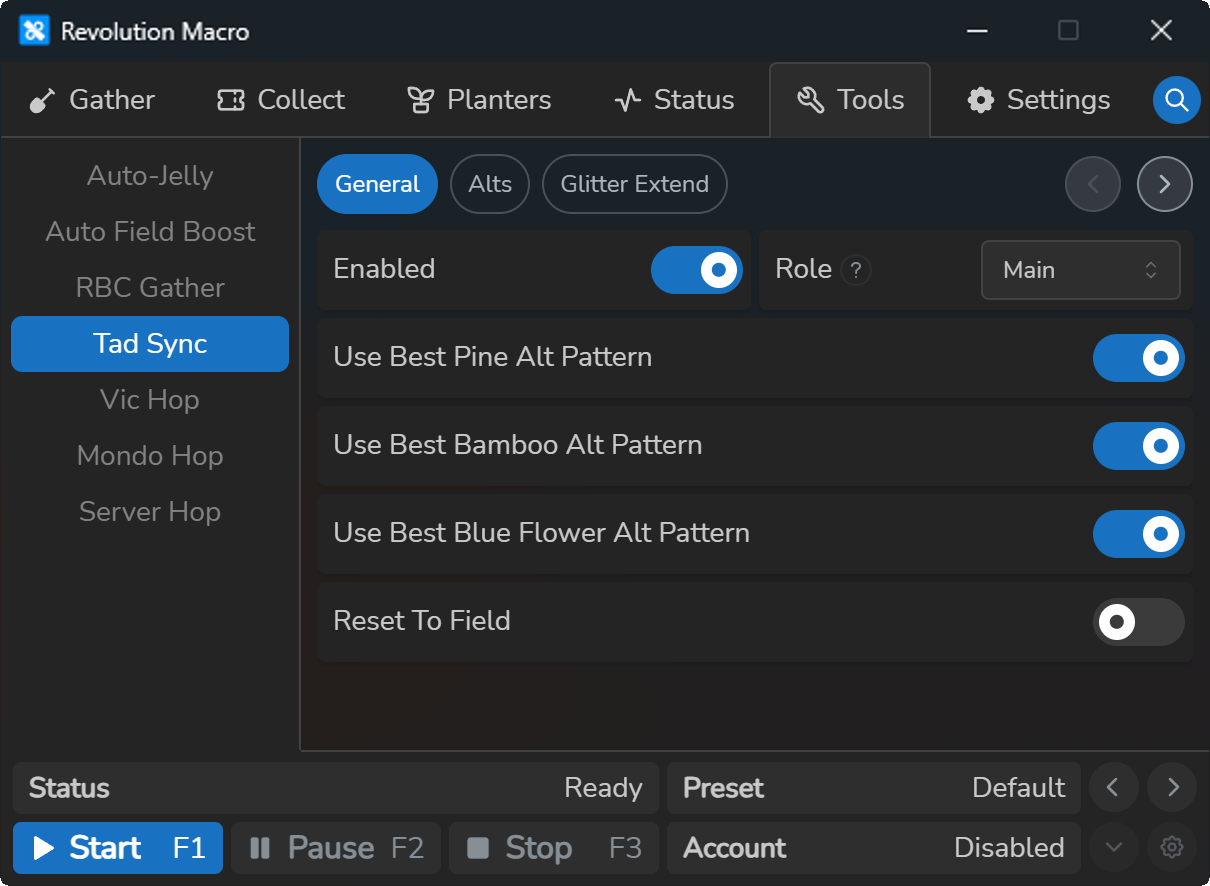Switch to the Glitter Extend sub-tab
The image size is (1210, 886).
pos(634,184)
